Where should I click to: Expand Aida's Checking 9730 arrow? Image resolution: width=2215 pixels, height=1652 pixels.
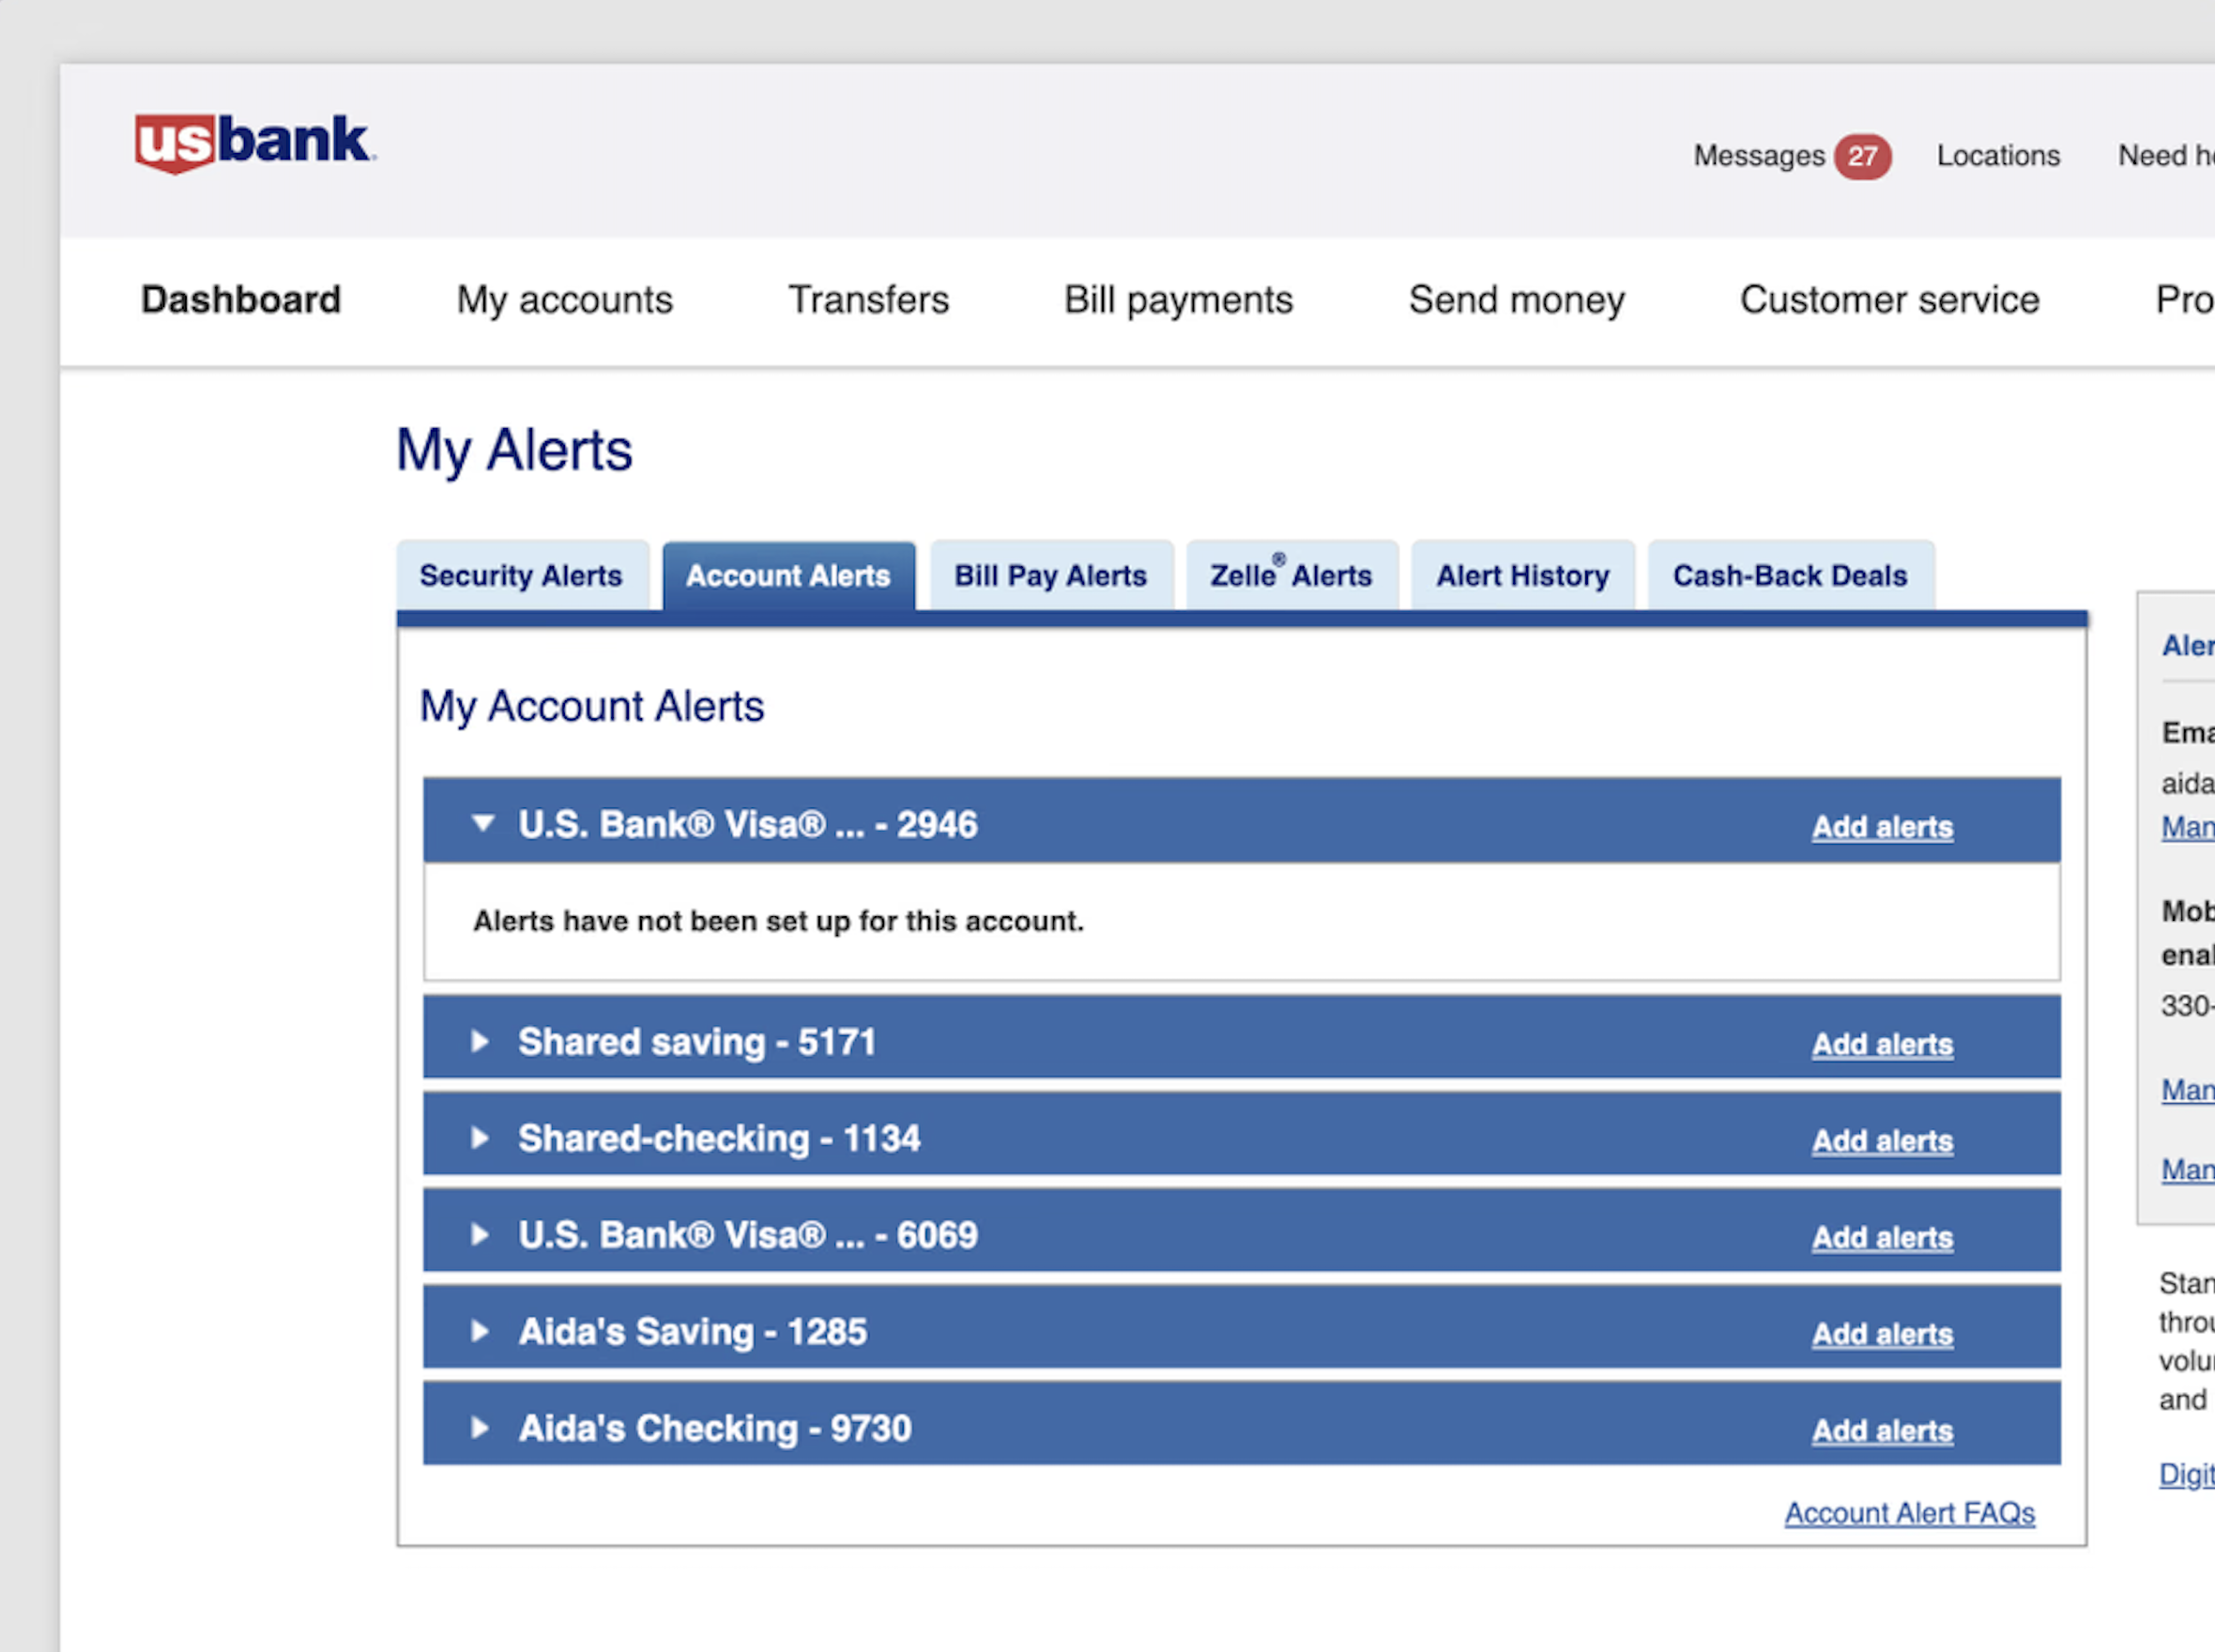(480, 1427)
